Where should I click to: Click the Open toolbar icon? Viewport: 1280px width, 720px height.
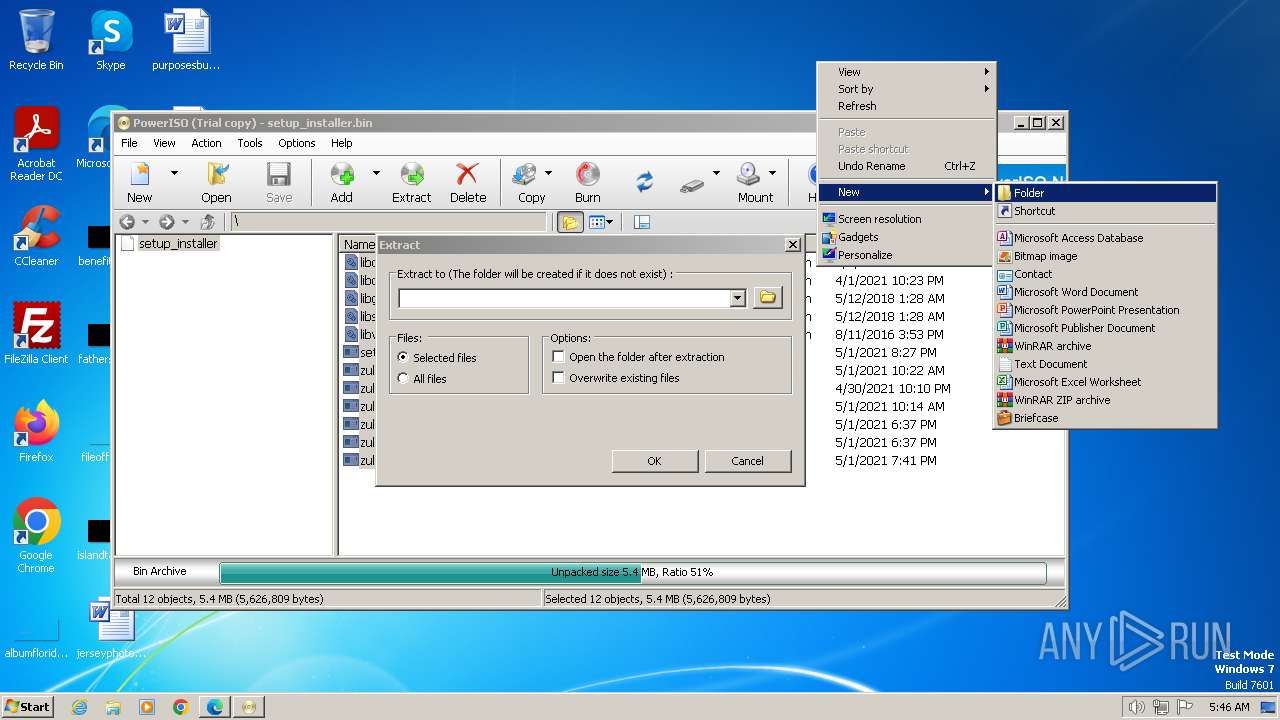(x=216, y=182)
